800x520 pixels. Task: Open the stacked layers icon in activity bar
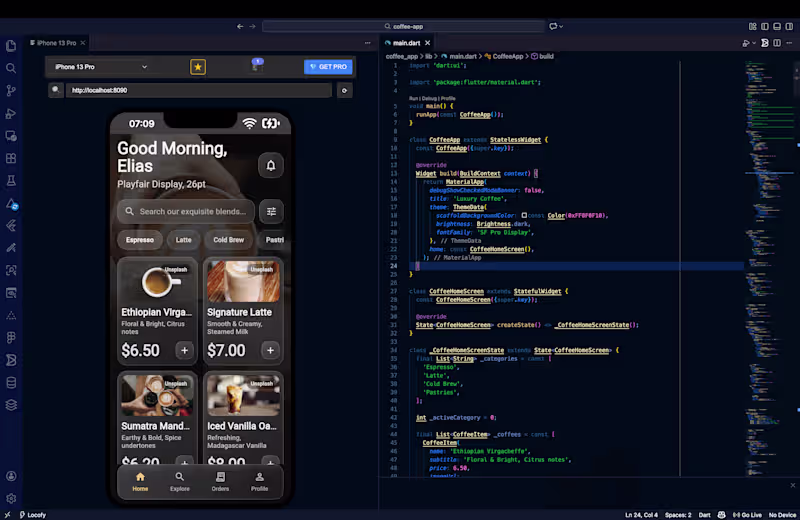11,405
